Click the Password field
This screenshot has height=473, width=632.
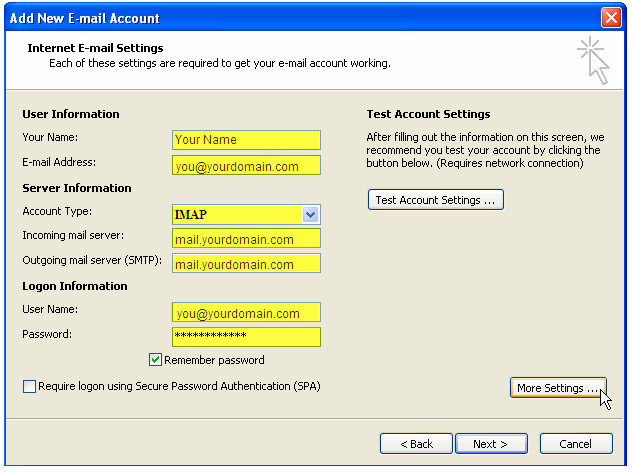(246, 337)
